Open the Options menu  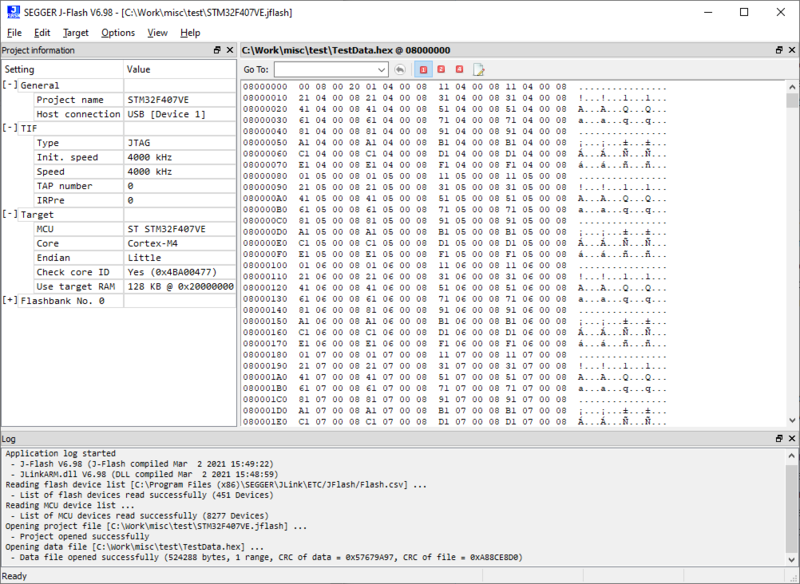click(x=118, y=33)
